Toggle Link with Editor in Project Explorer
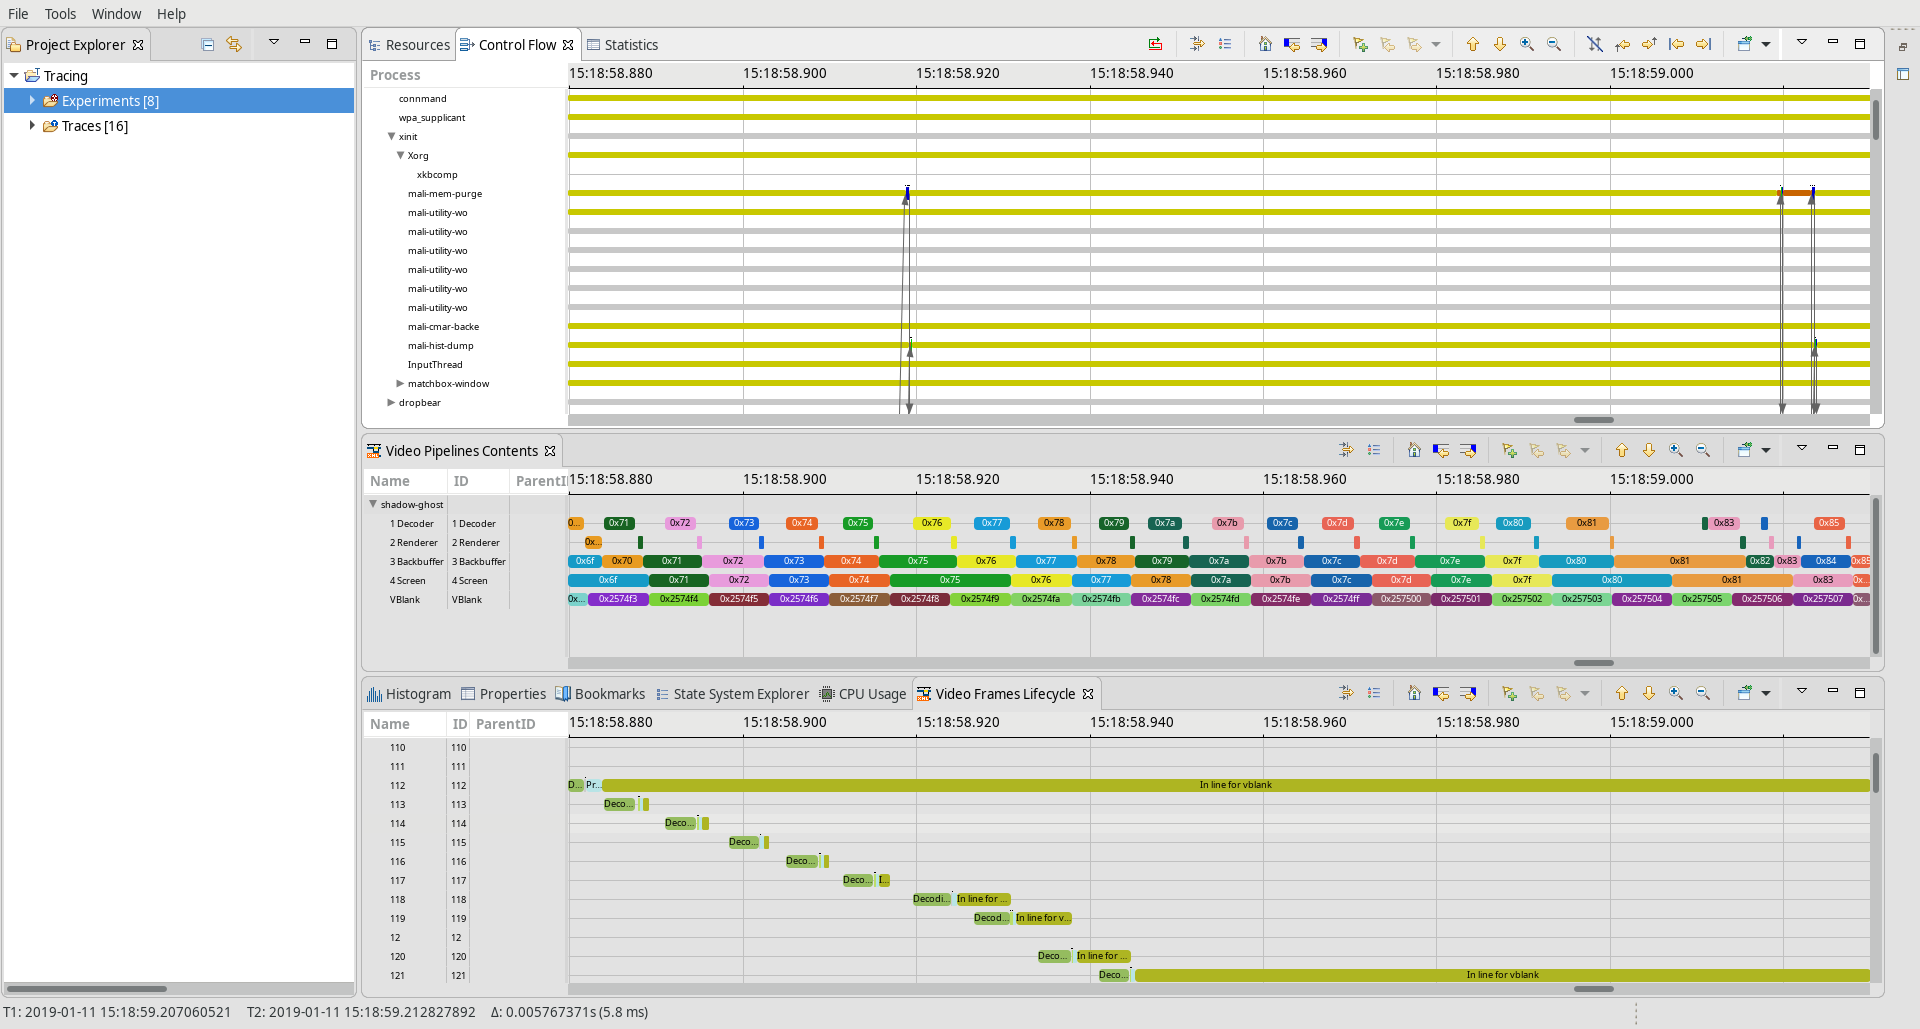Viewport: 1920px width, 1029px height. point(234,44)
